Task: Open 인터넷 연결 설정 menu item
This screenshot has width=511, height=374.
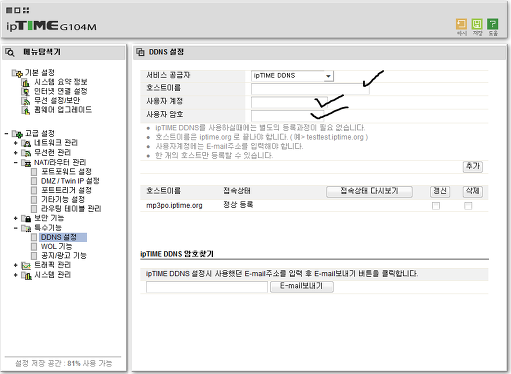Action: pyautogui.click(x=61, y=91)
